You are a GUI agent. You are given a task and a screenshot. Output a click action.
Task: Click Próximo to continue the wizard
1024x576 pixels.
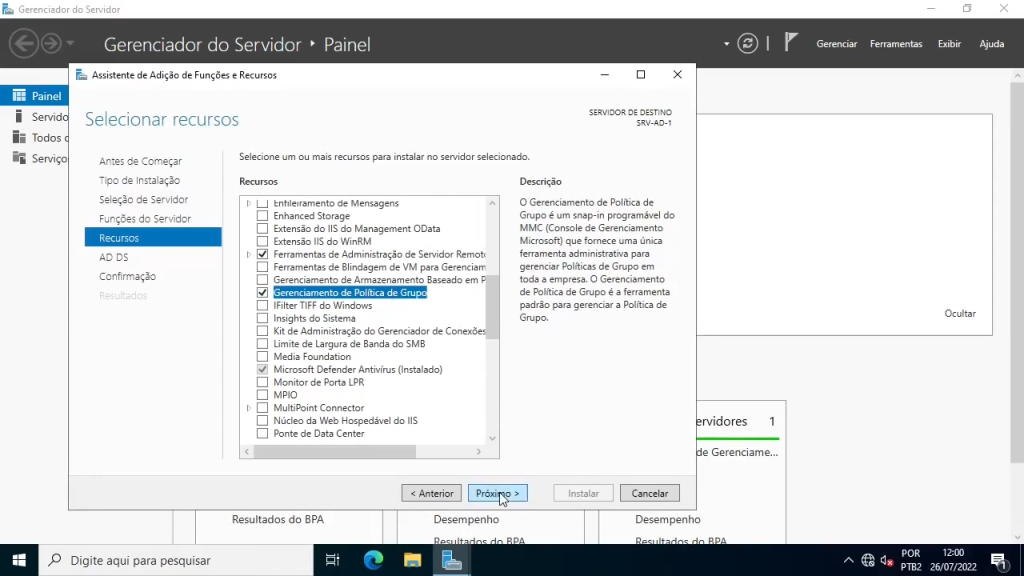(x=498, y=494)
